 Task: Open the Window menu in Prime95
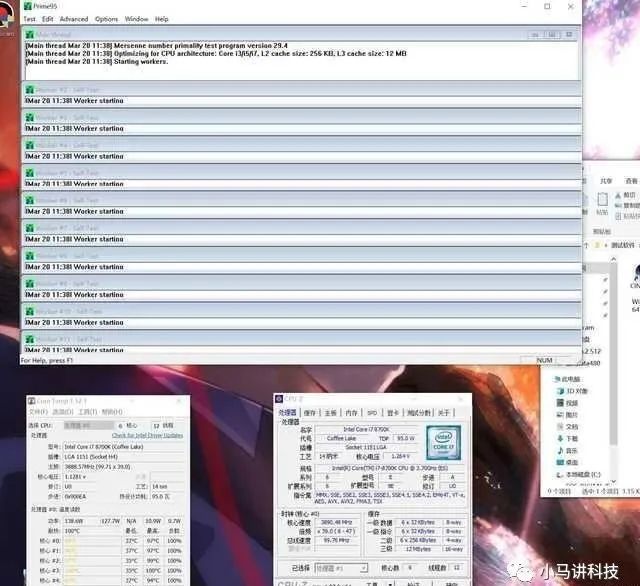(136, 19)
